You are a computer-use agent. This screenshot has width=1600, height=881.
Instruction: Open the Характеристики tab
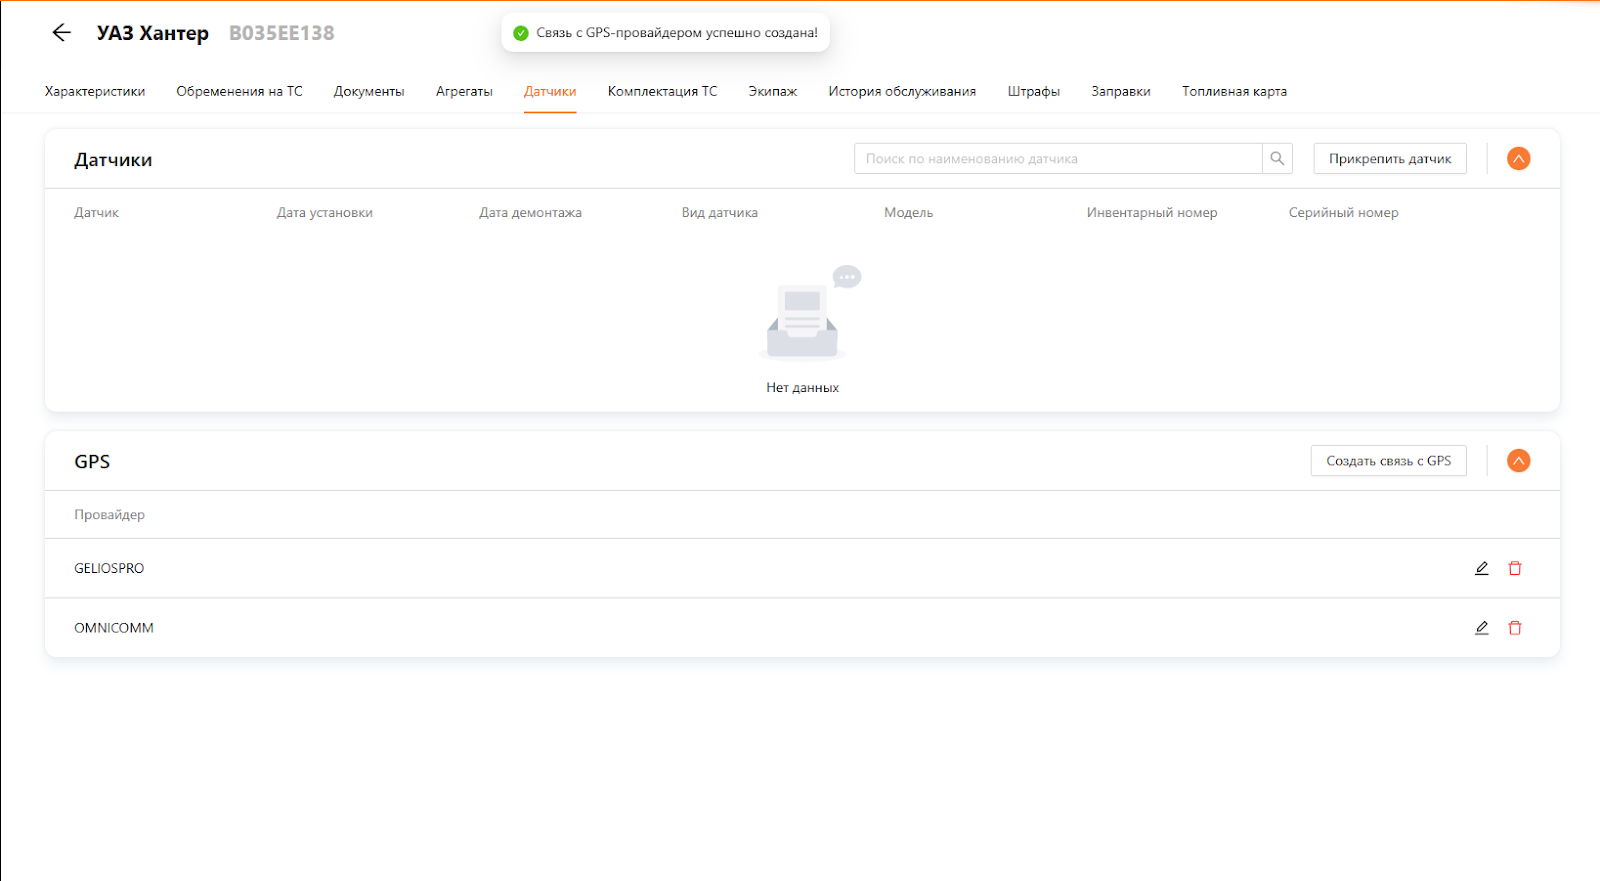95,91
